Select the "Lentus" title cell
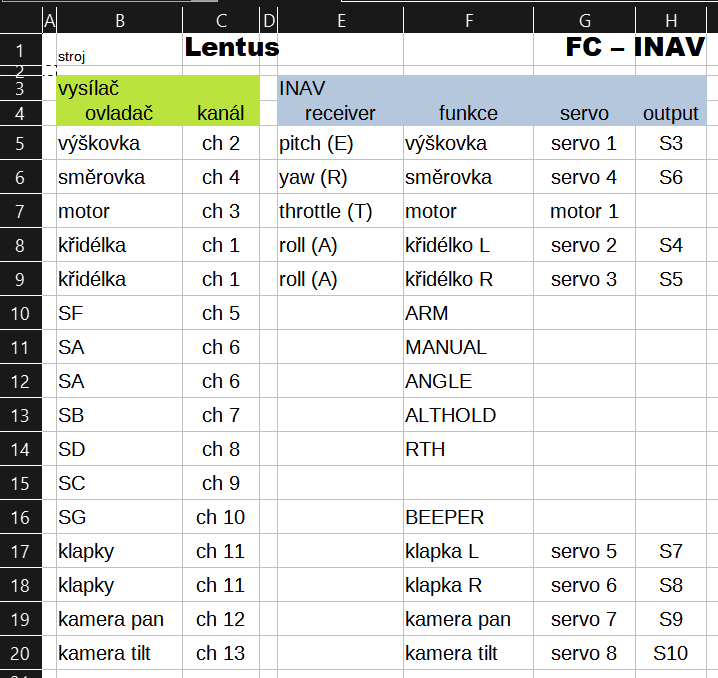Viewport: 718px width, 678px height. [x=232, y=47]
